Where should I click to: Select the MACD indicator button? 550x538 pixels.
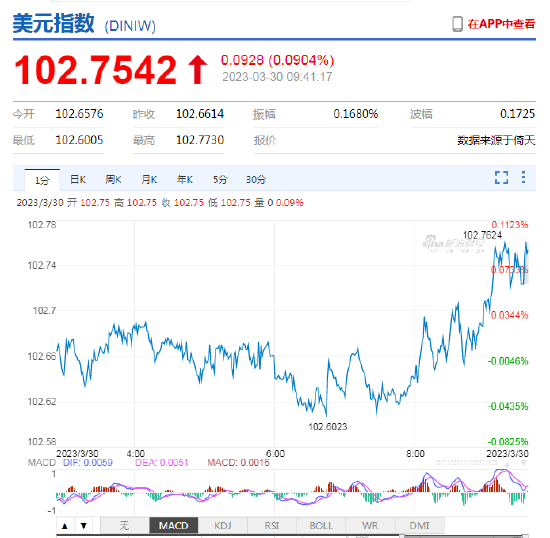[x=174, y=526]
